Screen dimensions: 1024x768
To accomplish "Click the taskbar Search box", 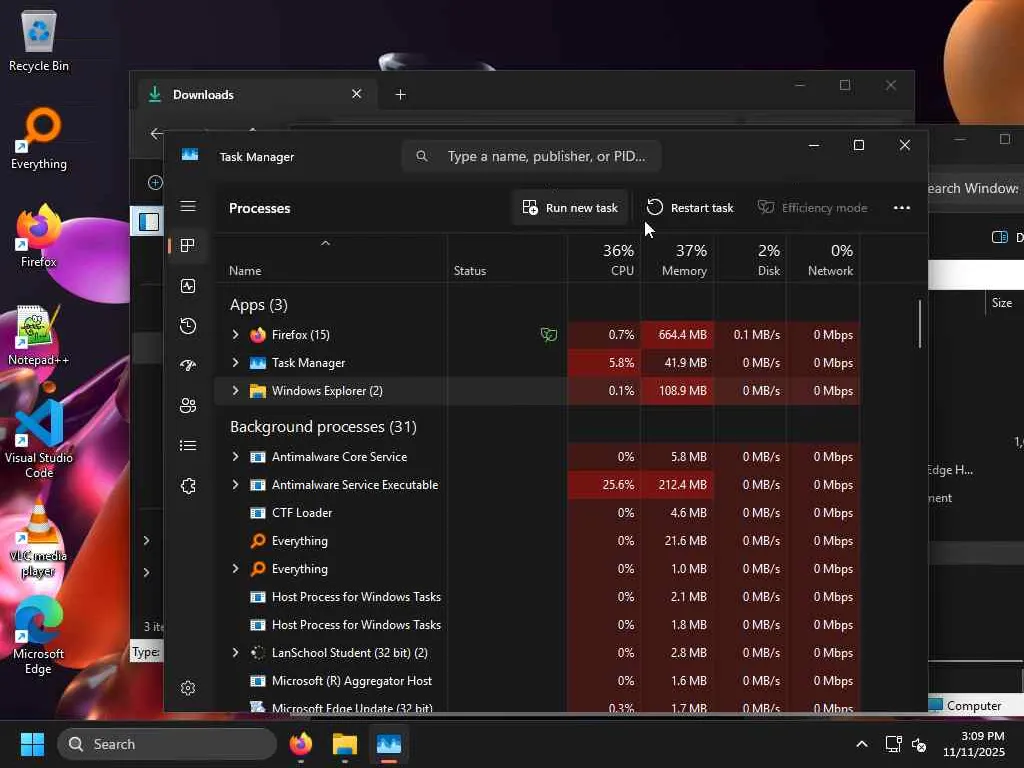I will (167, 744).
